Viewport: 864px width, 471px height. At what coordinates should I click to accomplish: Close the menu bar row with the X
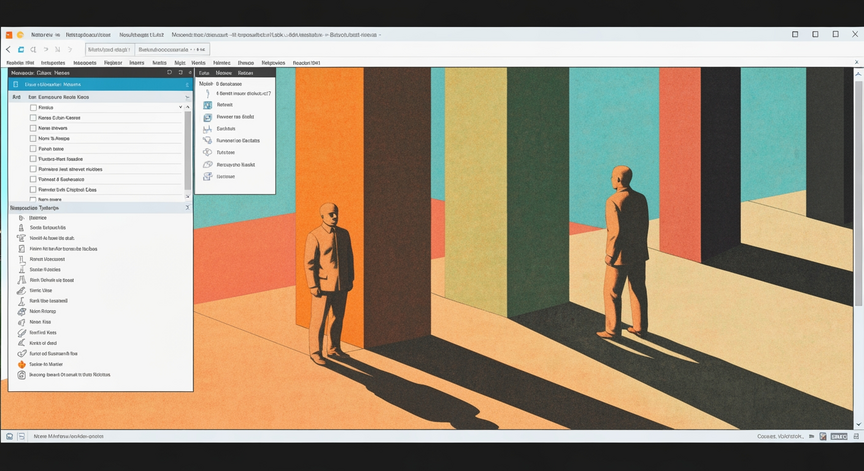pyautogui.click(x=856, y=62)
